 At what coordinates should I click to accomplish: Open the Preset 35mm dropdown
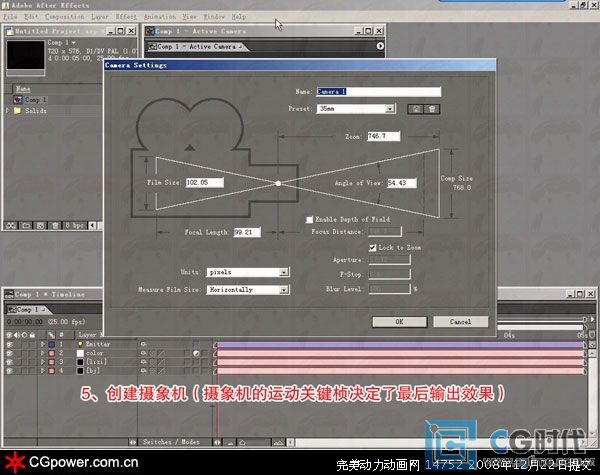(x=390, y=109)
